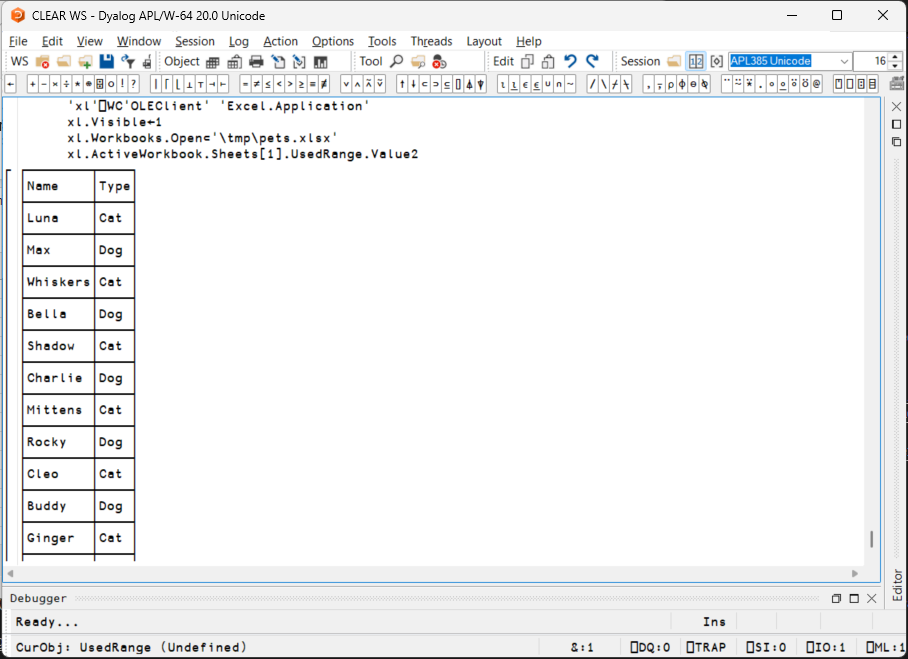
Task: Float the Debugger pane with restore icon
Action: (836, 598)
